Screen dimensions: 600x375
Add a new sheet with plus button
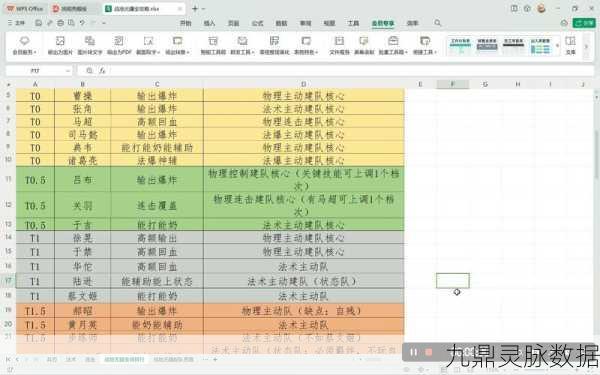(x=215, y=359)
